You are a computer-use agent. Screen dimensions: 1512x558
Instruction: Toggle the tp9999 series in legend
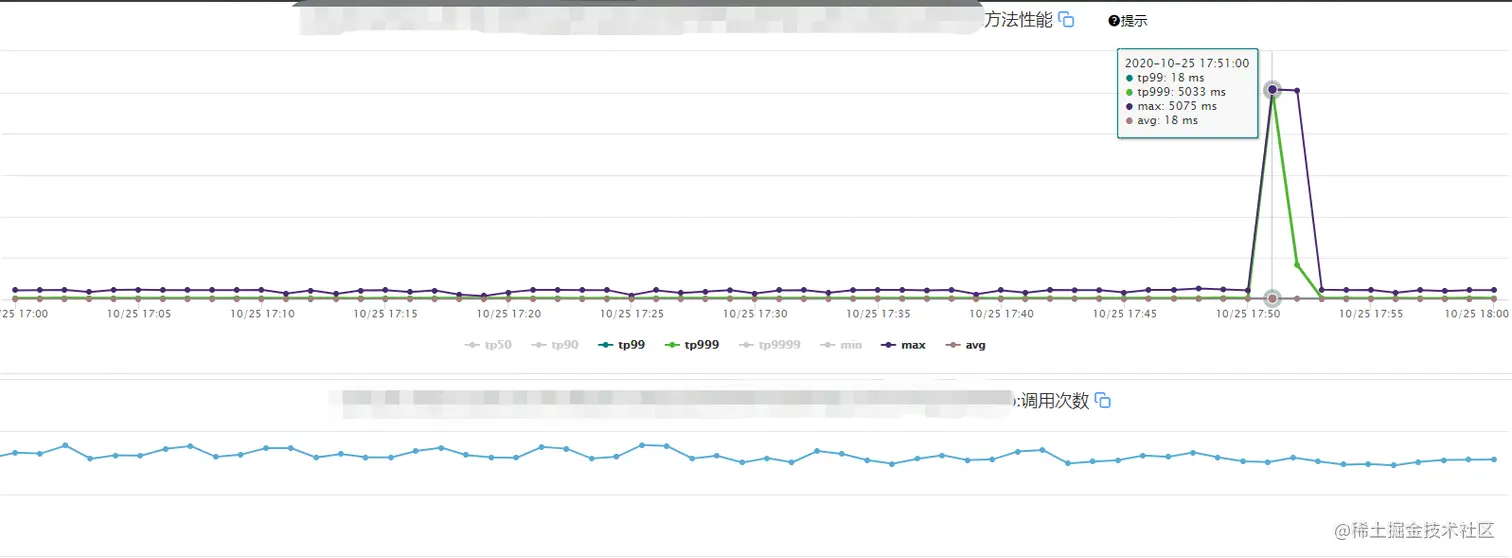point(770,345)
